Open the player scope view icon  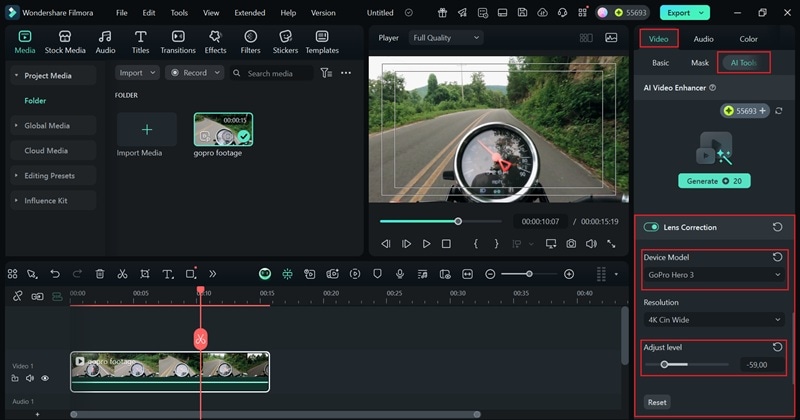coord(611,38)
